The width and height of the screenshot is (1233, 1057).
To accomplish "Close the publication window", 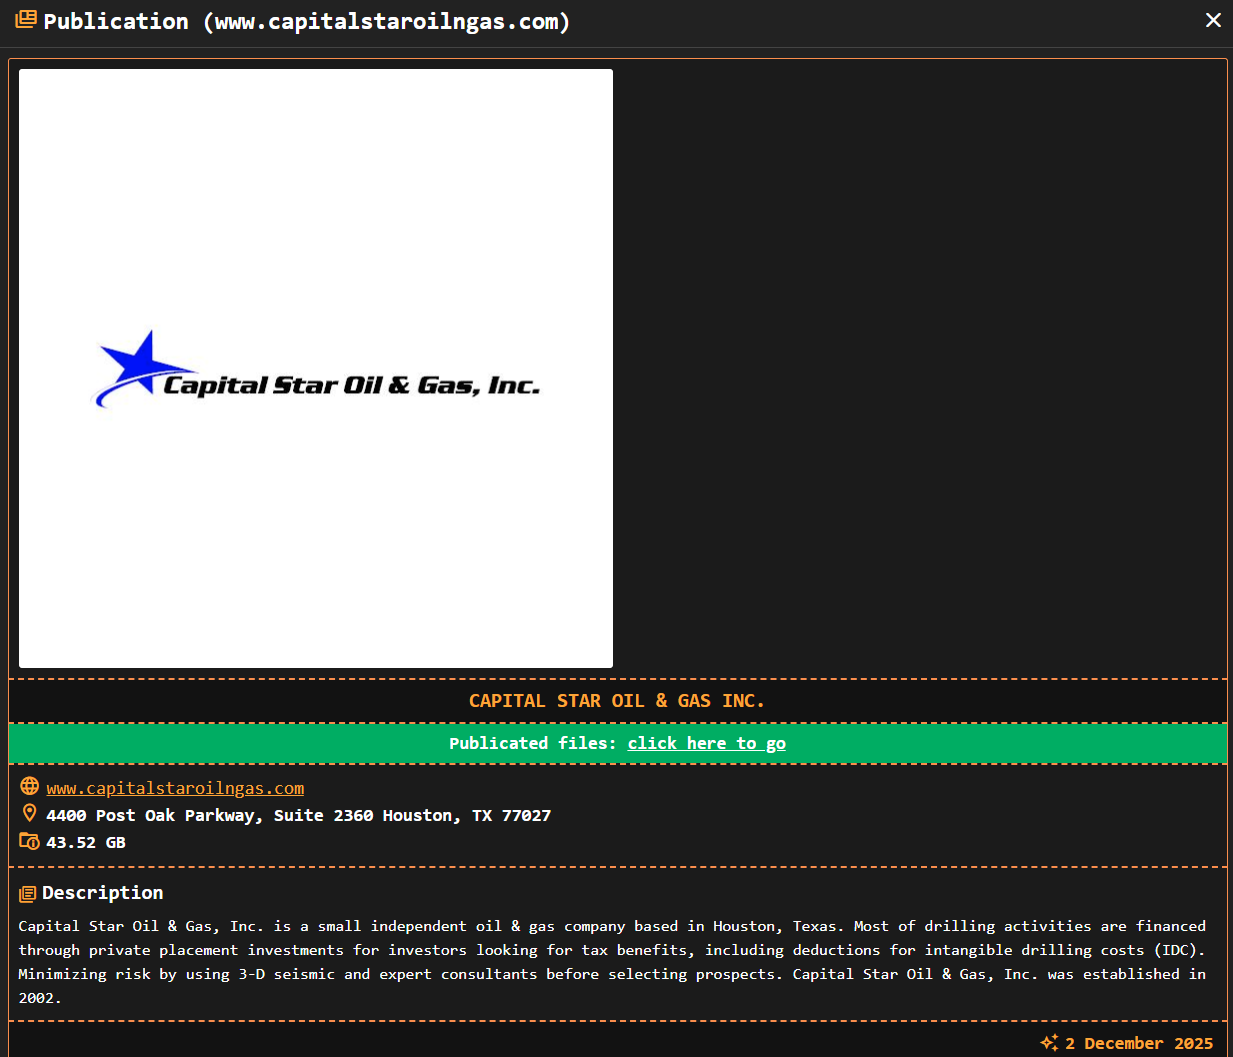I will tap(1213, 19).
